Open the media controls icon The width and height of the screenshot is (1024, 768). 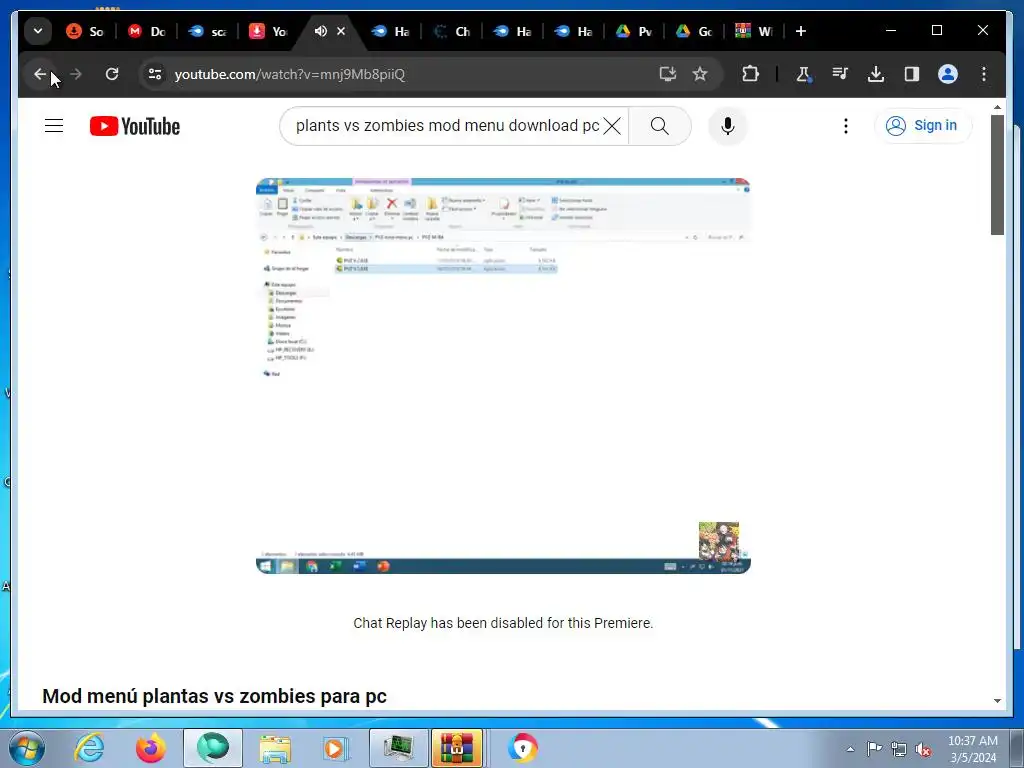840,74
